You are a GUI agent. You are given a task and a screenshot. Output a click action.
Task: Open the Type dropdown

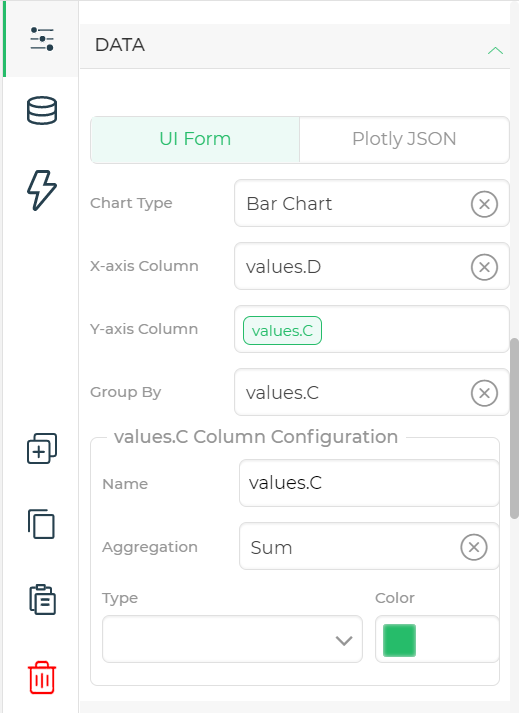point(232,639)
